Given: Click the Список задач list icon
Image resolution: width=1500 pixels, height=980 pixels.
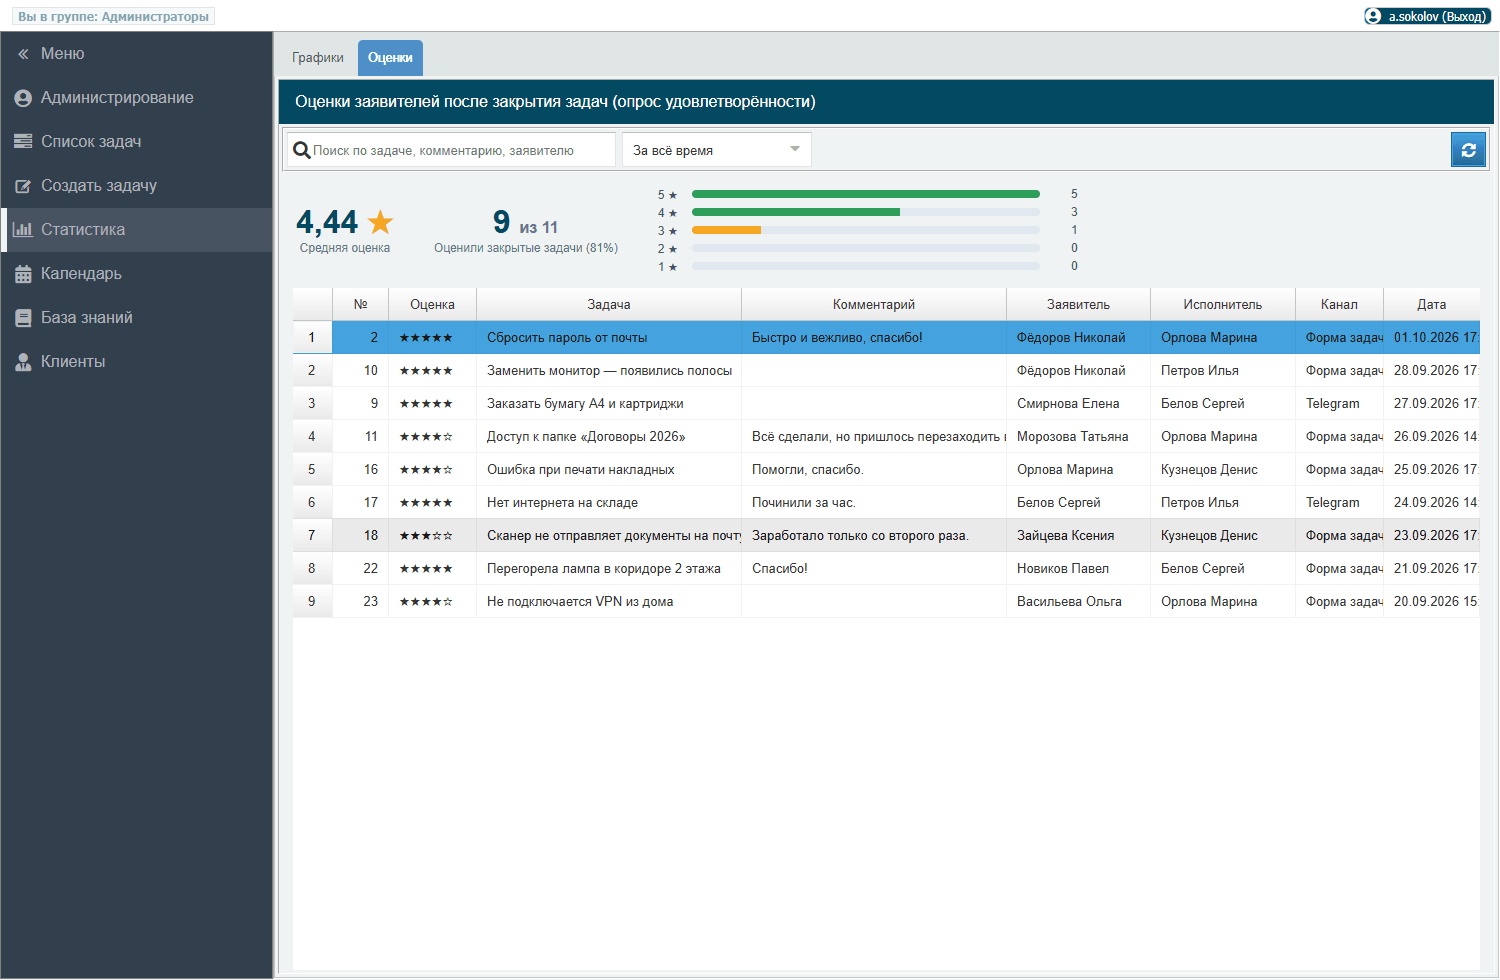Looking at the screenshot, I should click(x=23, y=142).
